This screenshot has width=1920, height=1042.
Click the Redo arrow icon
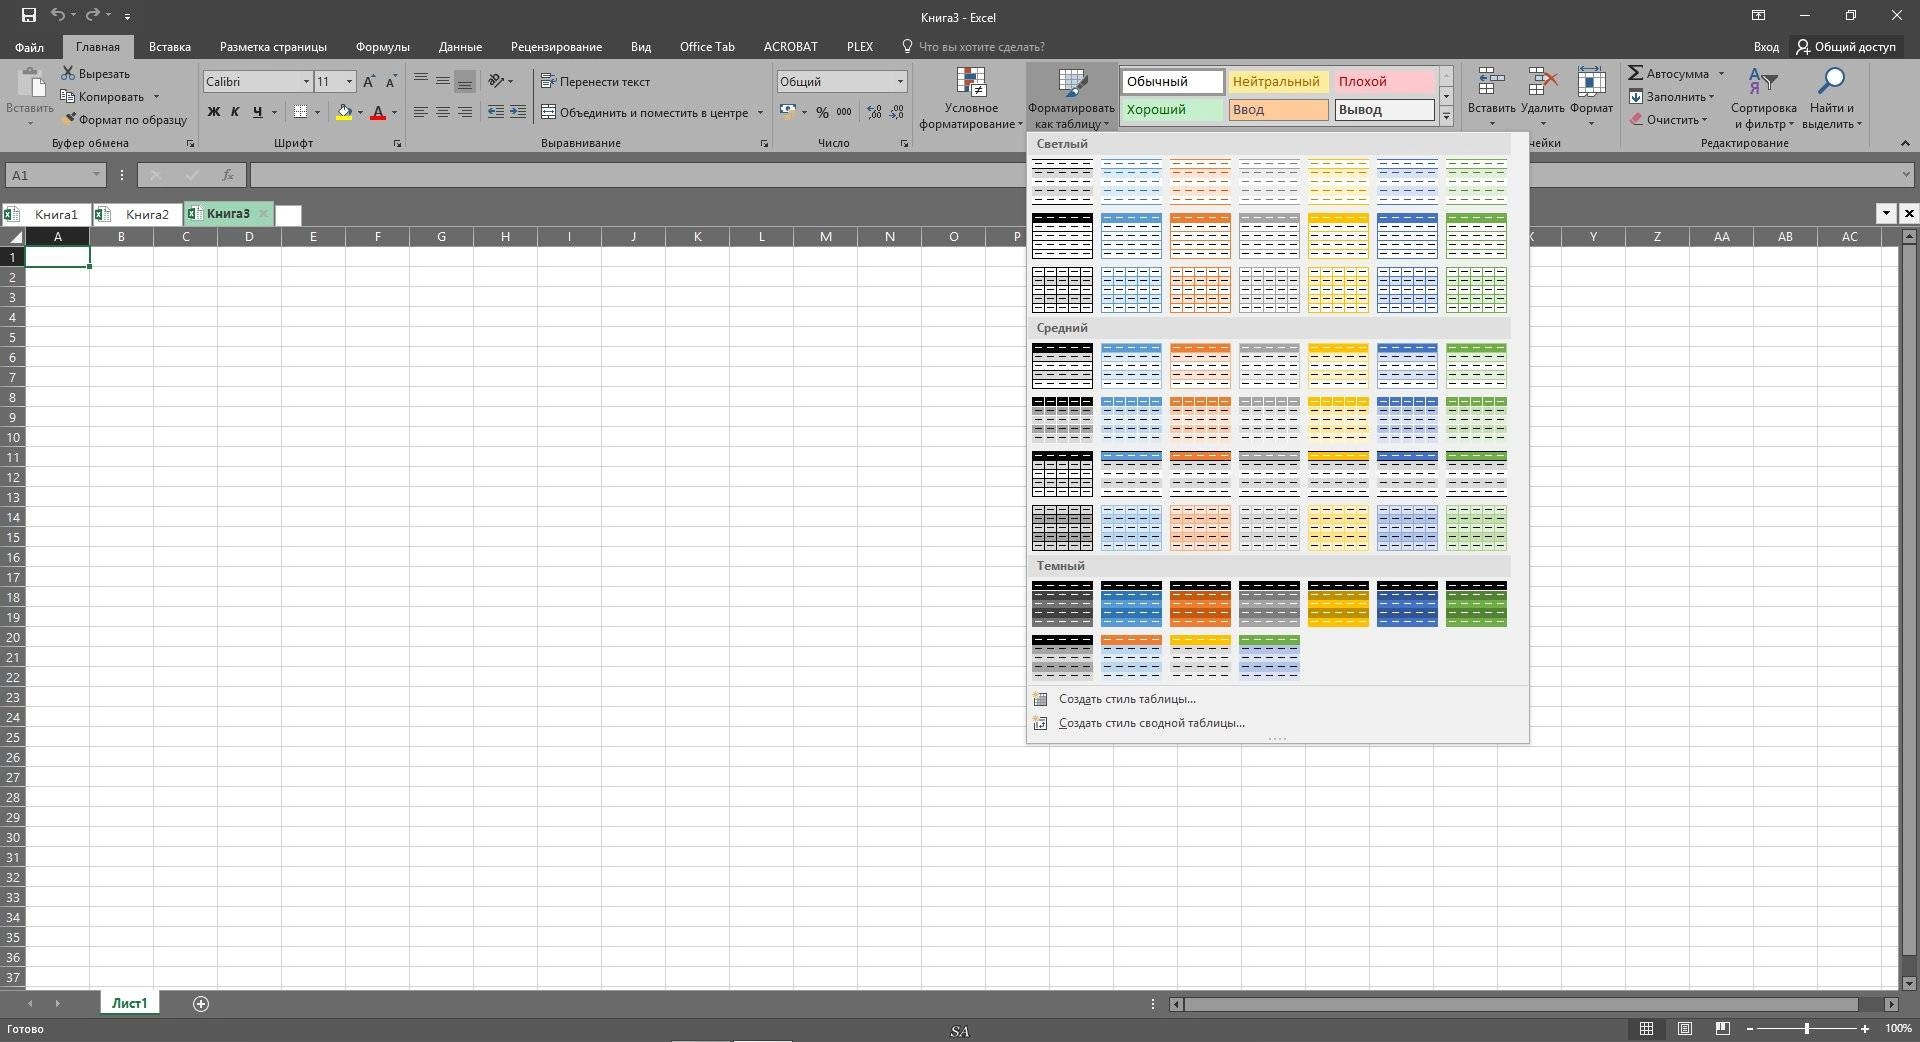coord(93,15)
